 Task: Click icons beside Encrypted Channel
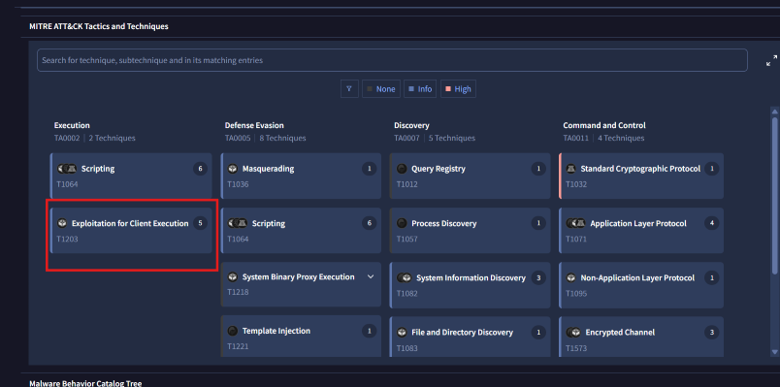[573, 332]
